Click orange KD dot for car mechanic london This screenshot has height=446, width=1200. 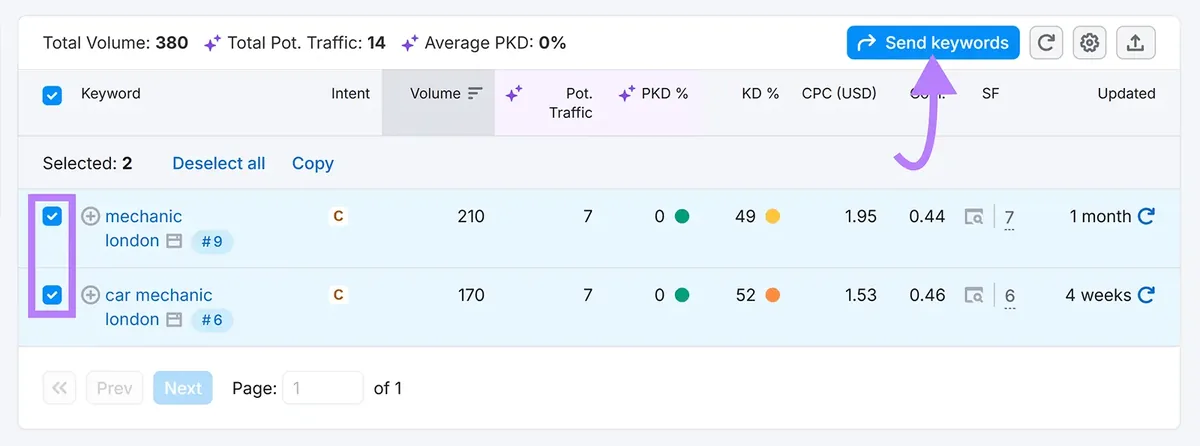coord(772,295)
